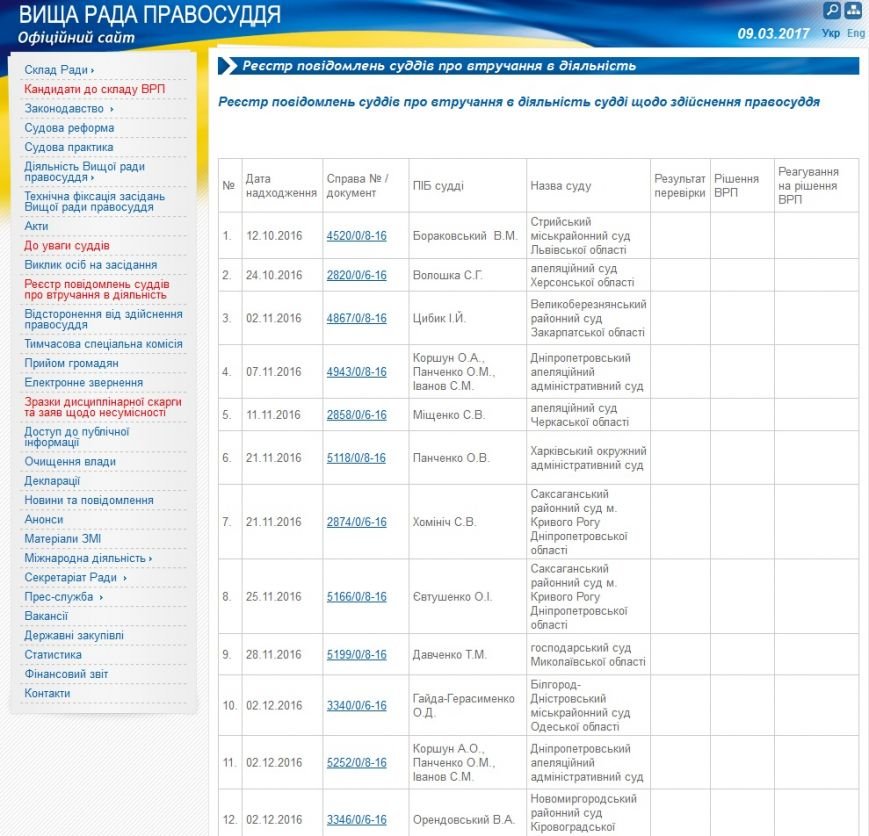The height and width of the screenshot is (836, 869).
Task: Open the Декларації section
Action: click(x=52, y=481)
